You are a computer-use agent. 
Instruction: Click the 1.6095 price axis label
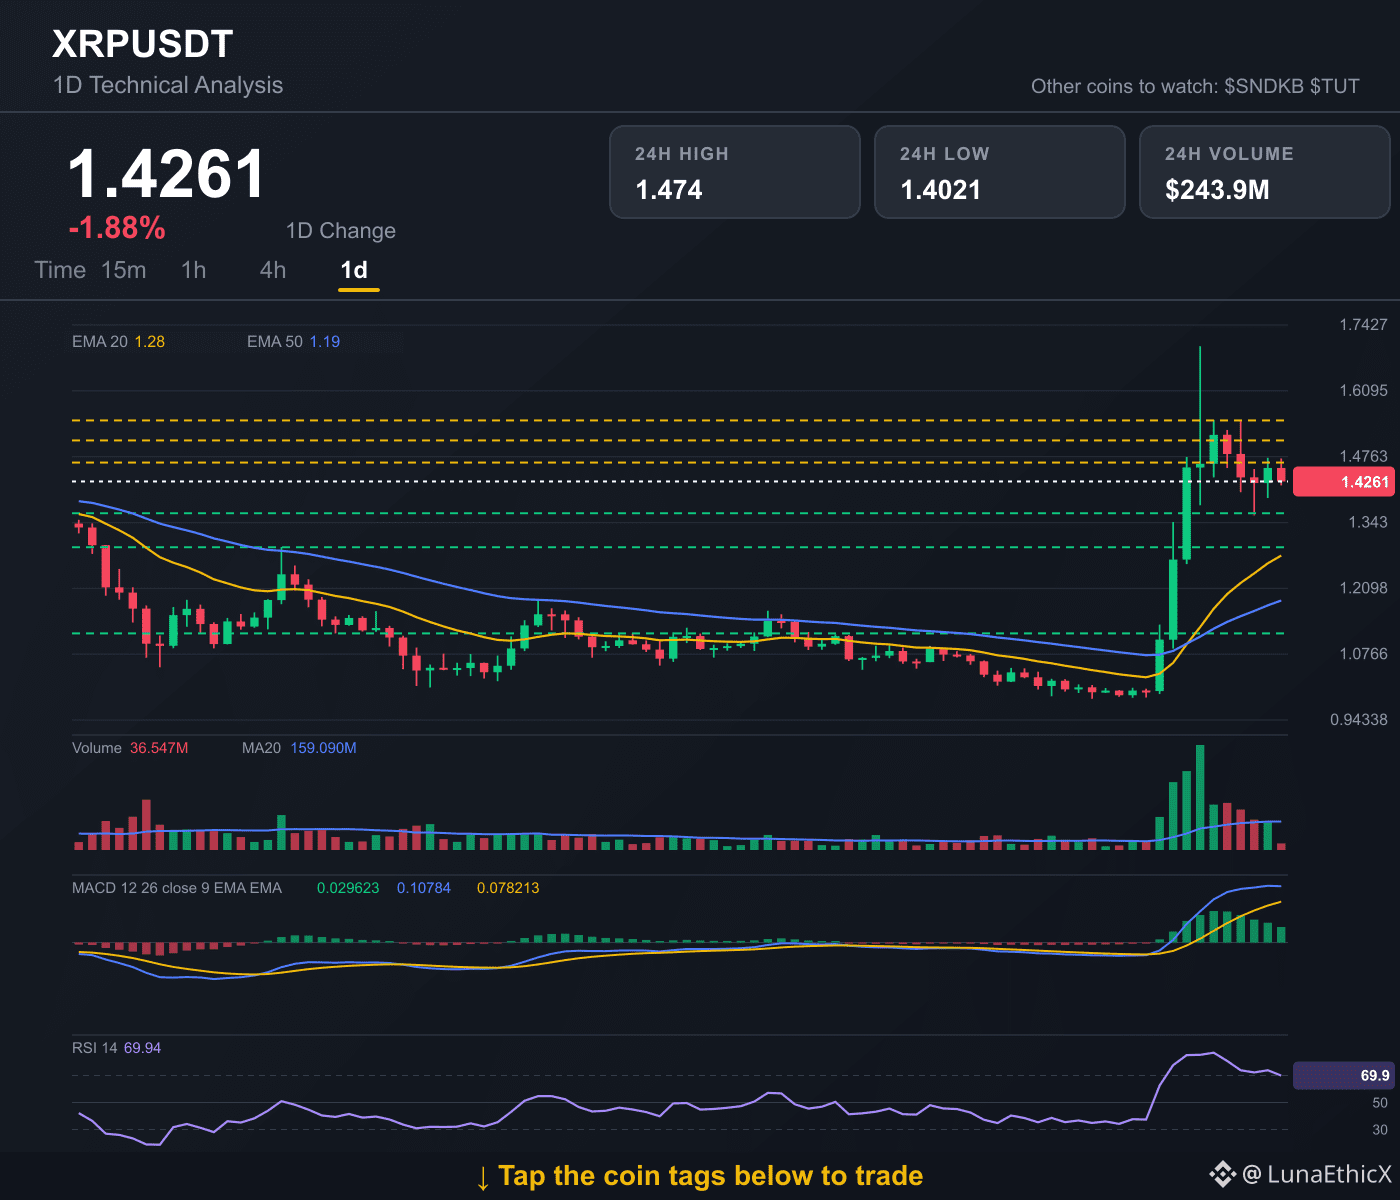(1363, 390)
